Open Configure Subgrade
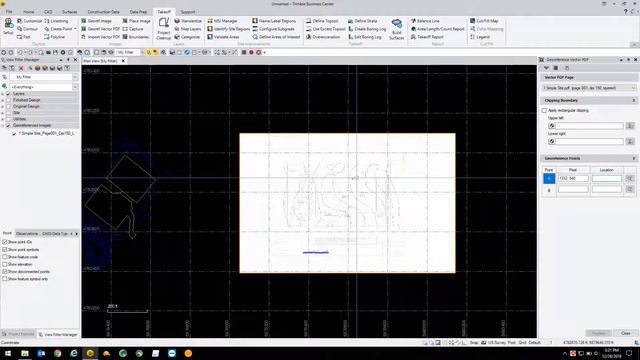The height and width of the screenshot is (360, 640). (273, 29)
